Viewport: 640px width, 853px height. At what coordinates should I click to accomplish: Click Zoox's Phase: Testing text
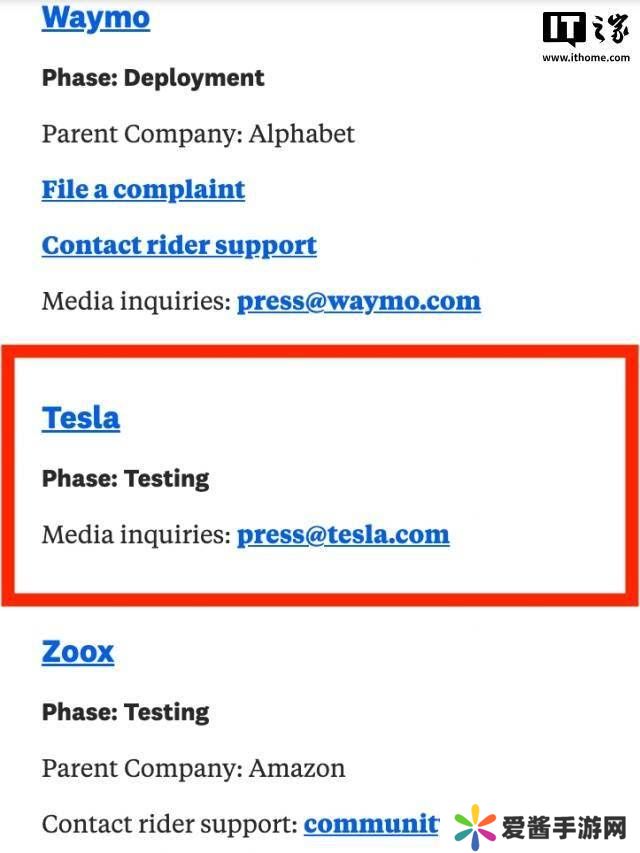pyautogui.click(x=126, y=713)
